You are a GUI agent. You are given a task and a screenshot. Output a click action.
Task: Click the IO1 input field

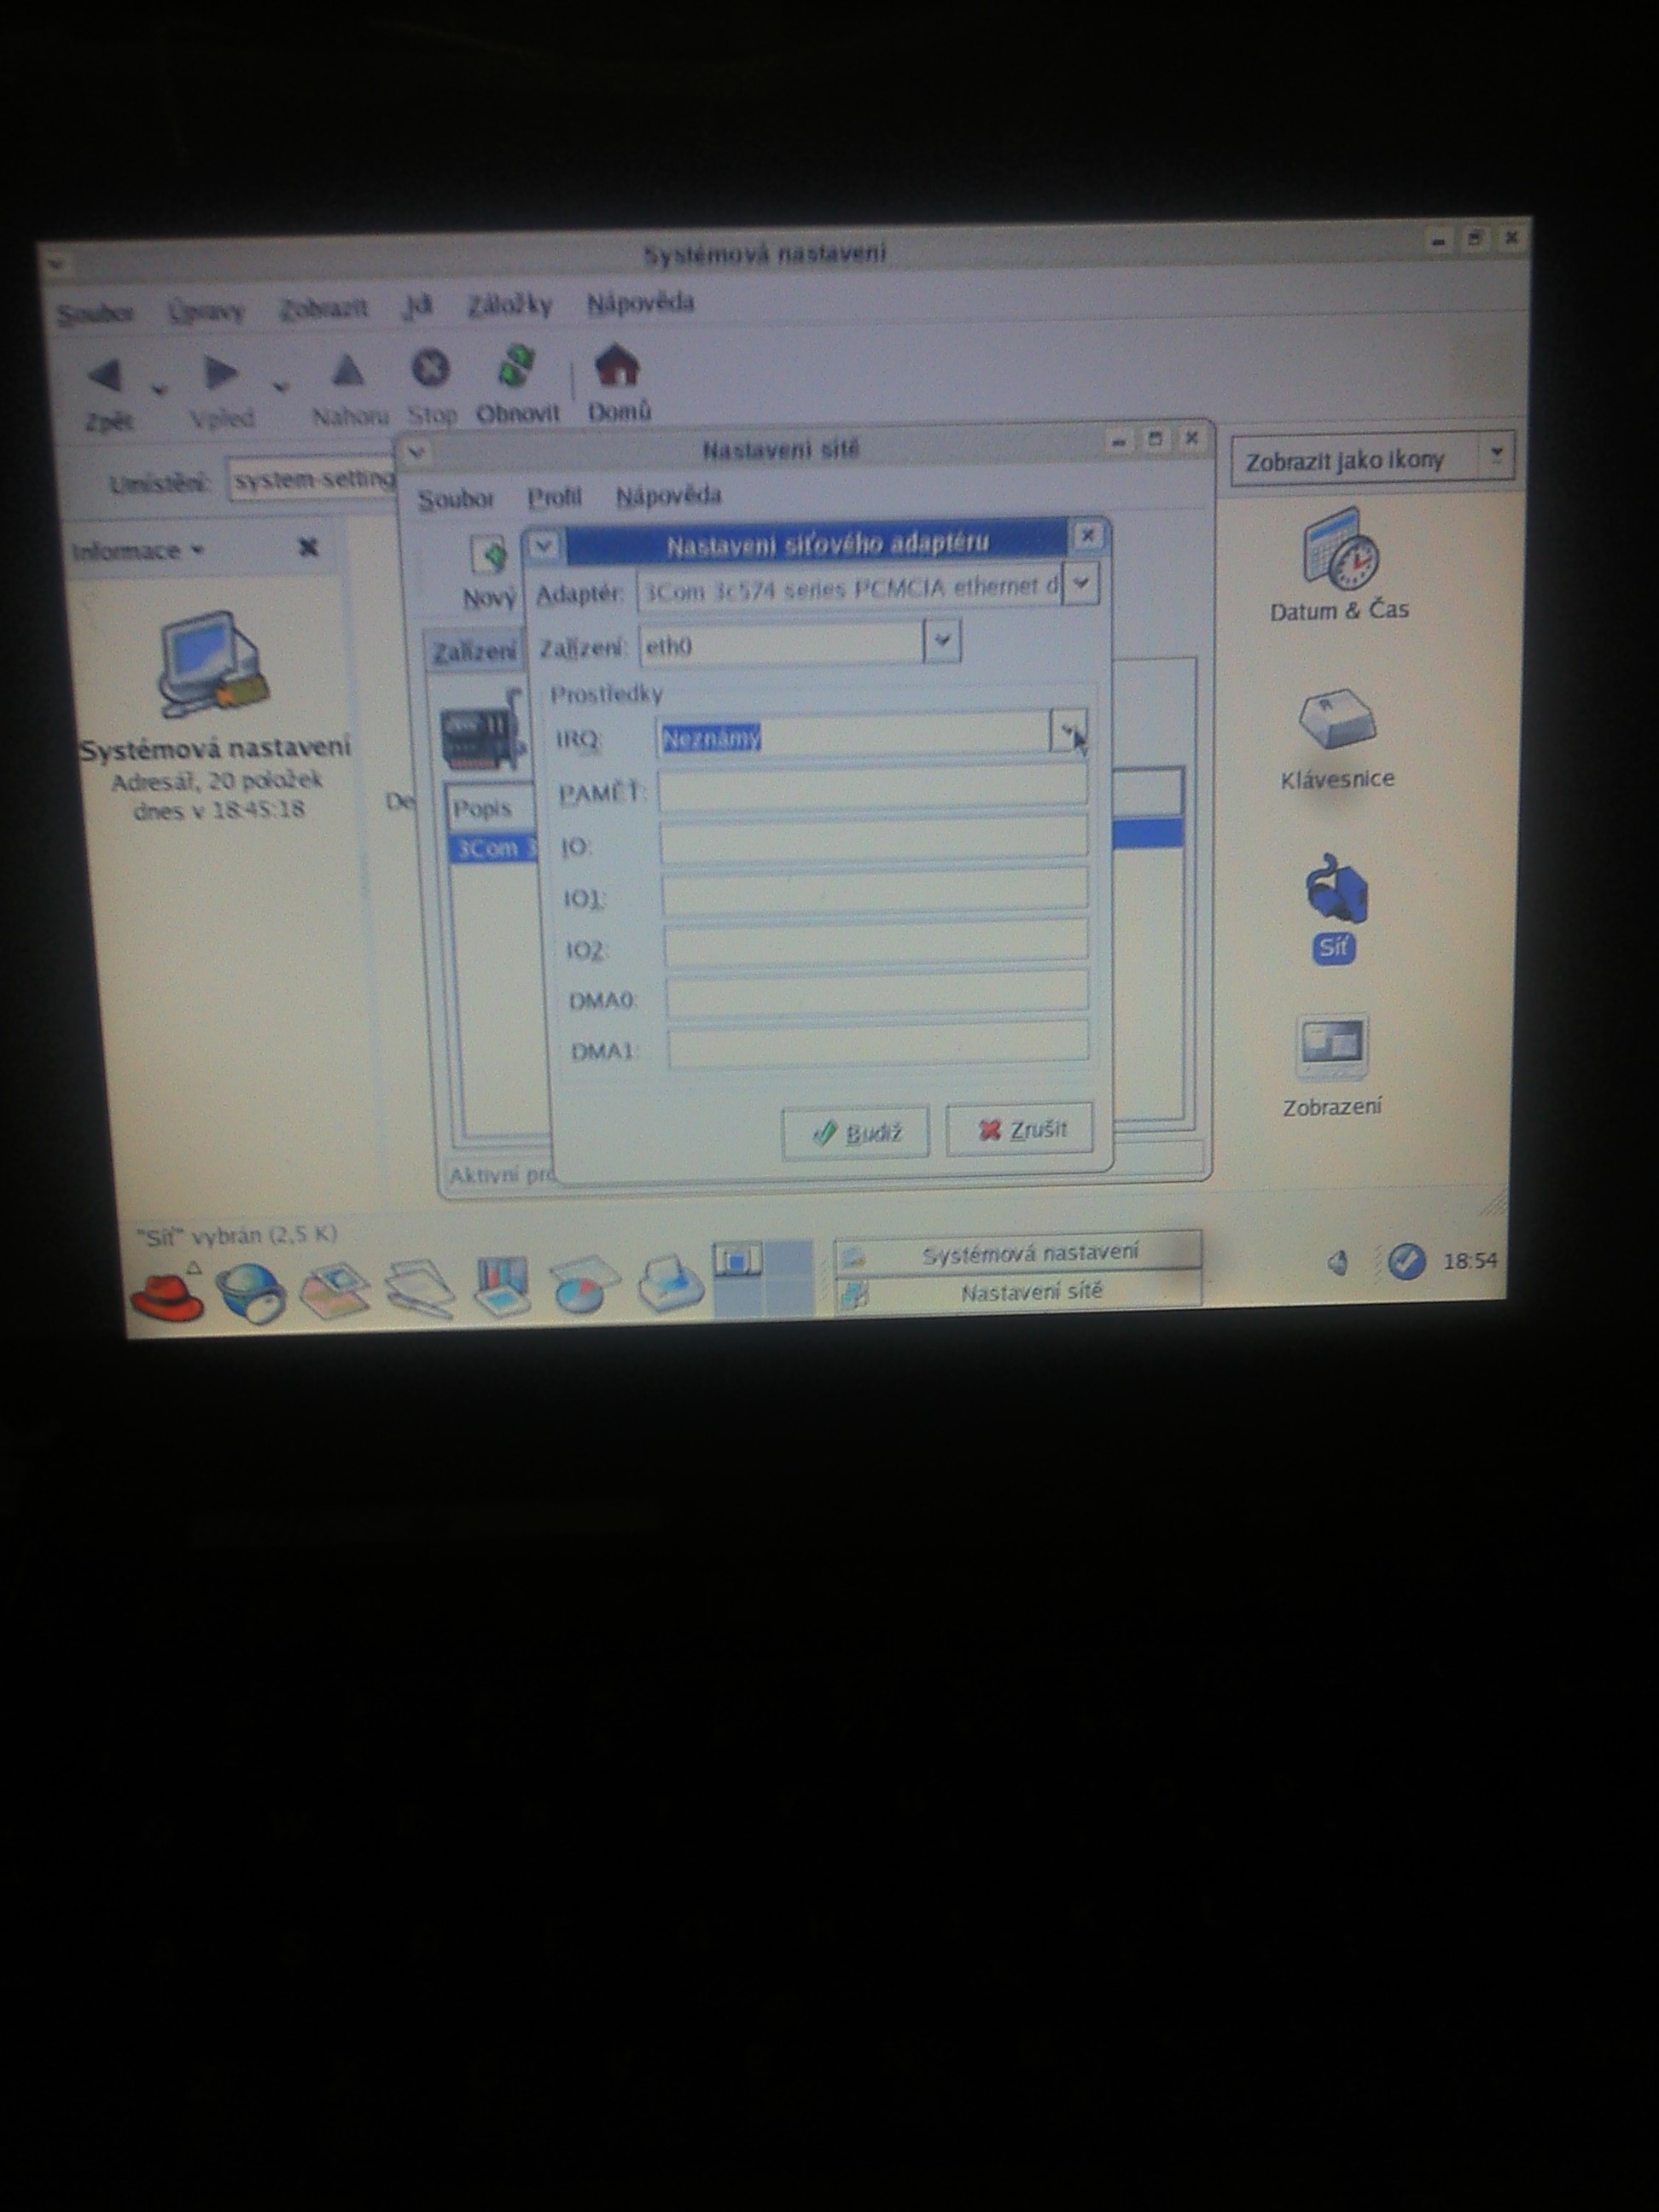874,891
